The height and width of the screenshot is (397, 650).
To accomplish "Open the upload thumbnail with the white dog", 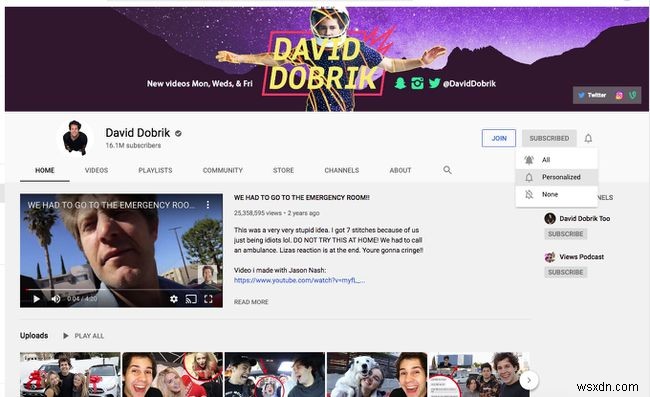I will [377, 375].
